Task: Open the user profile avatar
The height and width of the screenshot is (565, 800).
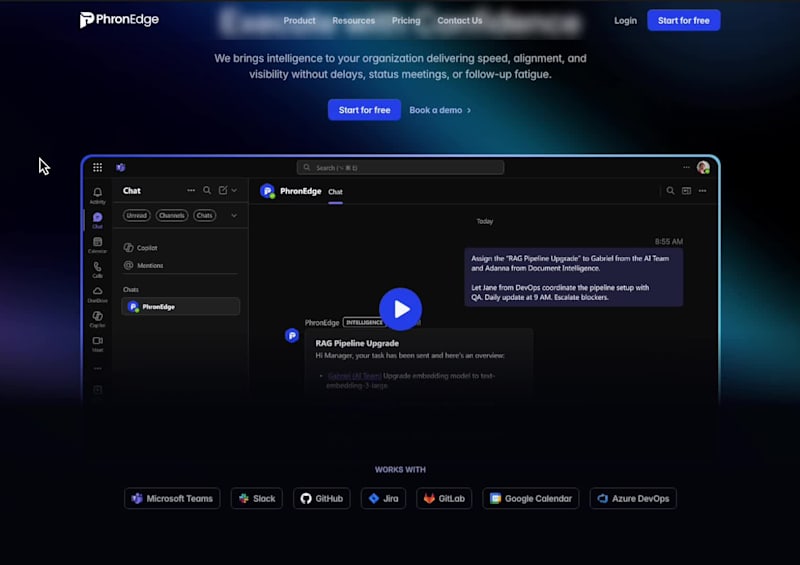Action: point(704,167)
